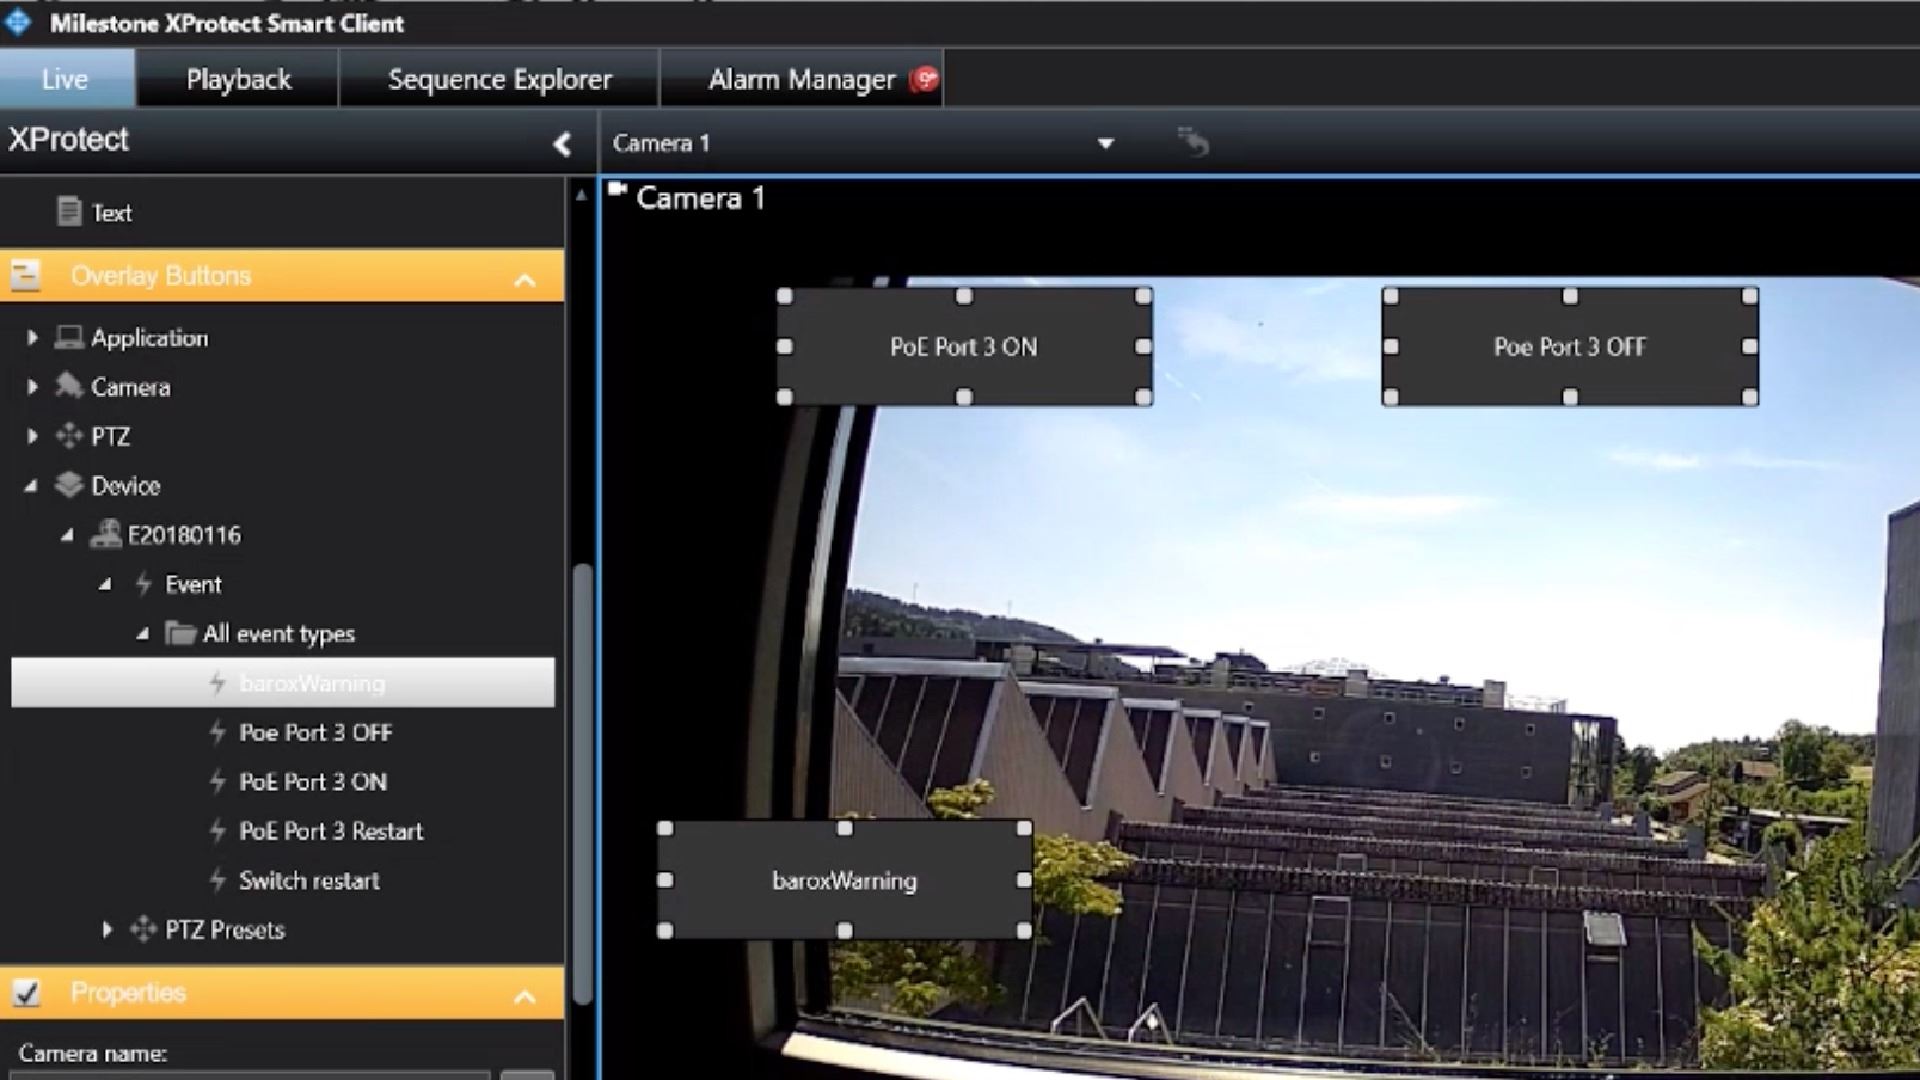Click the Camera node icon
1920x1080 pixels.
point(68,385)
